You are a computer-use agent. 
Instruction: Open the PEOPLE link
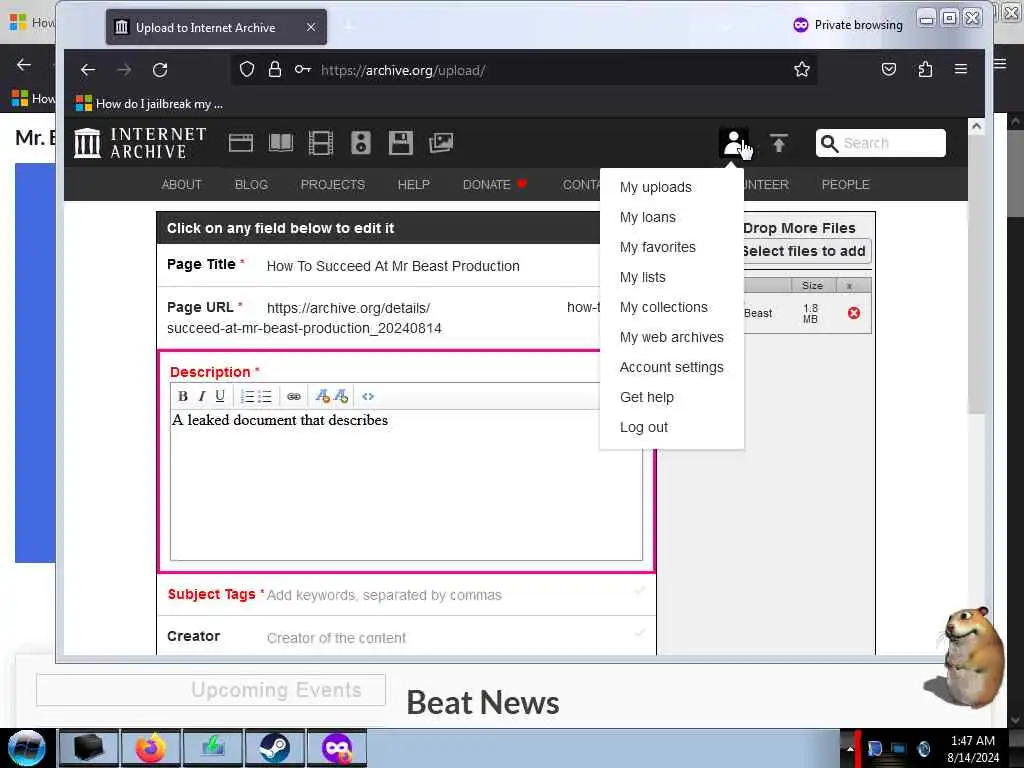(x=845, y=185)
